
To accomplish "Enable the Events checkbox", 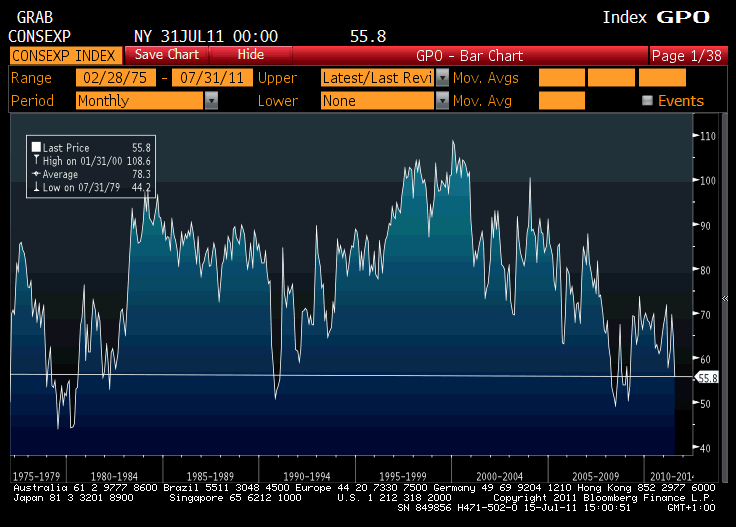I will pyautogui.click(x=647, y=101).
